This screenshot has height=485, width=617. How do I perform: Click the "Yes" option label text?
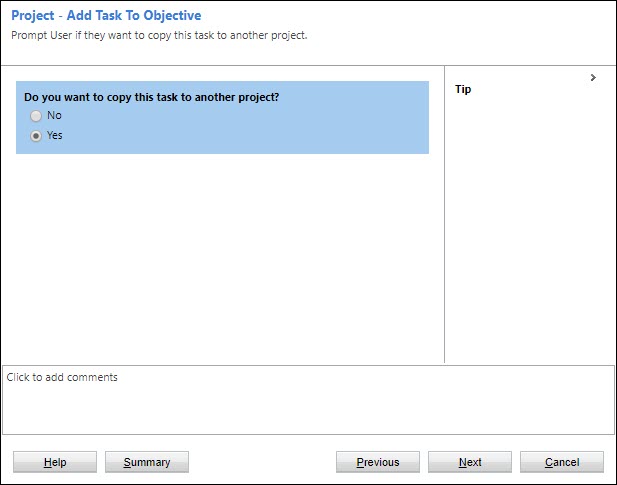point(55,136)
